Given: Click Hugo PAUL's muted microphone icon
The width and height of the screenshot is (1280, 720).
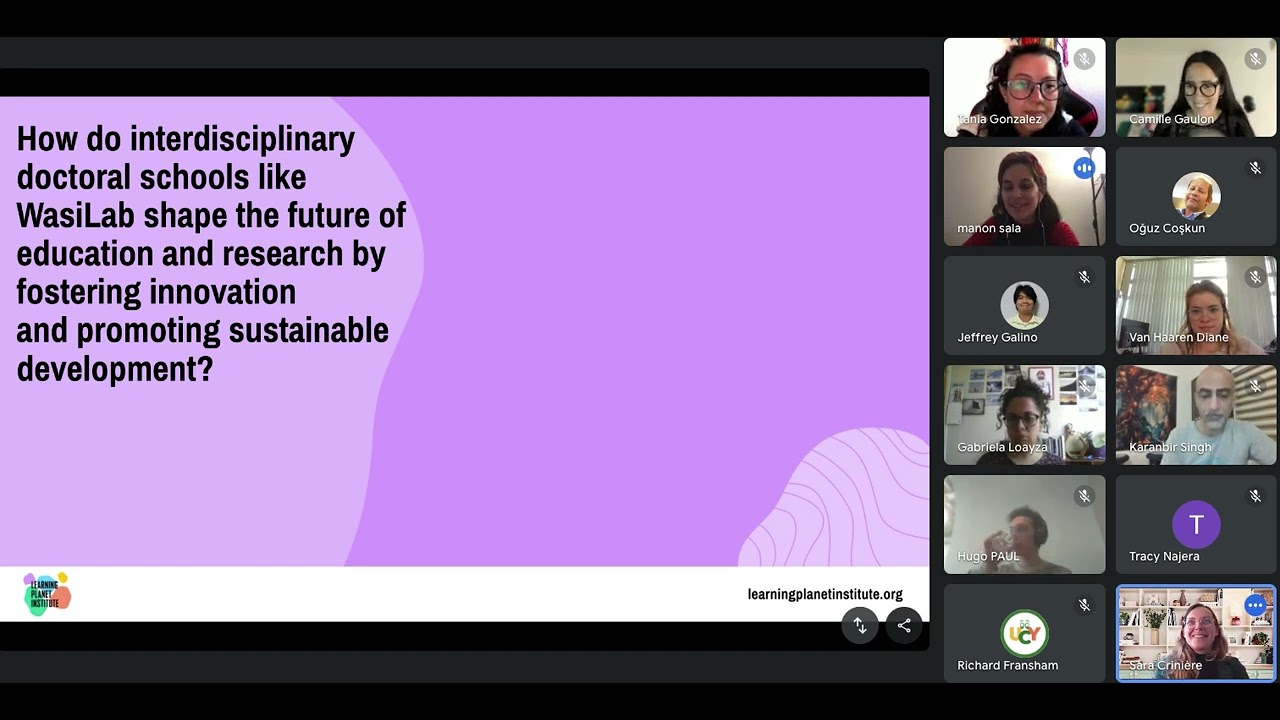Looking at the screenshot, I should click(1084, 496).
